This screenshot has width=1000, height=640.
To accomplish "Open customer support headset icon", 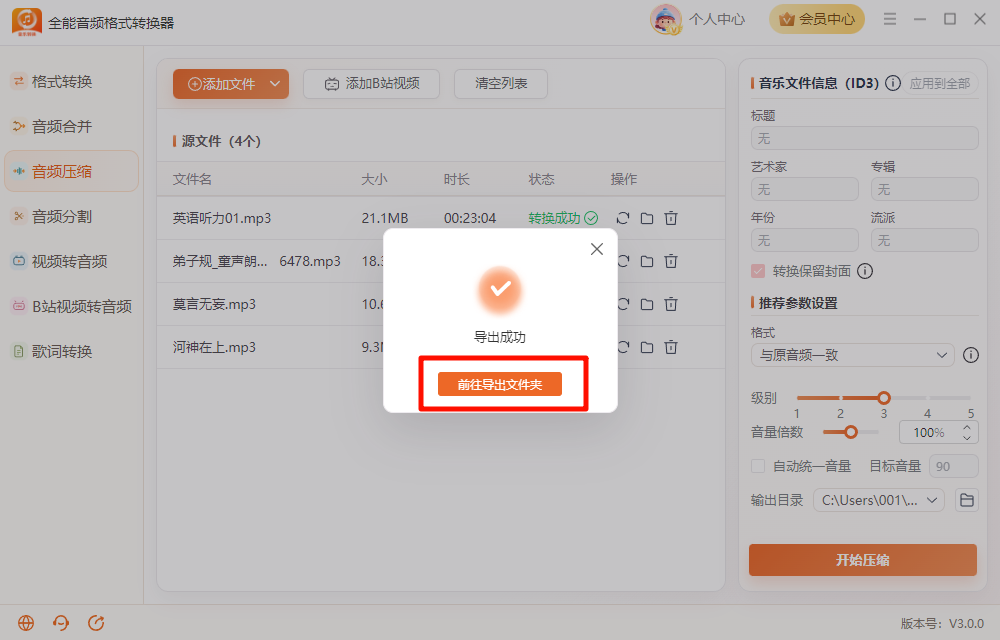I will tap(61, 623).
